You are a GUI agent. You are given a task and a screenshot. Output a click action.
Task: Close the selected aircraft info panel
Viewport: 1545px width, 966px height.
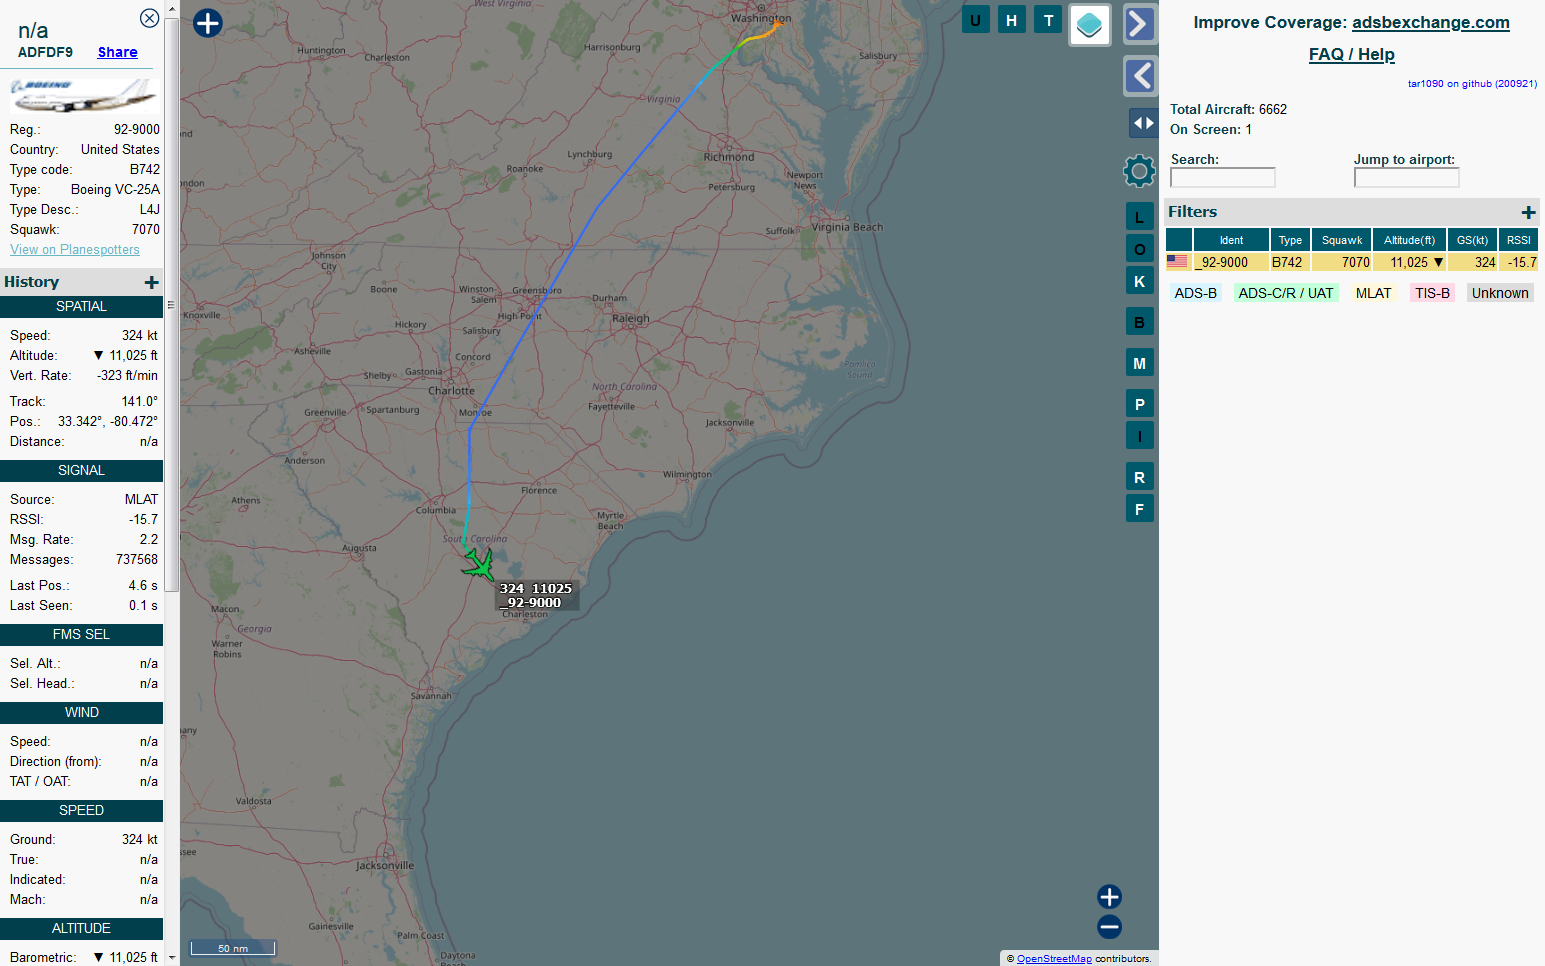(x=149, y=18)
